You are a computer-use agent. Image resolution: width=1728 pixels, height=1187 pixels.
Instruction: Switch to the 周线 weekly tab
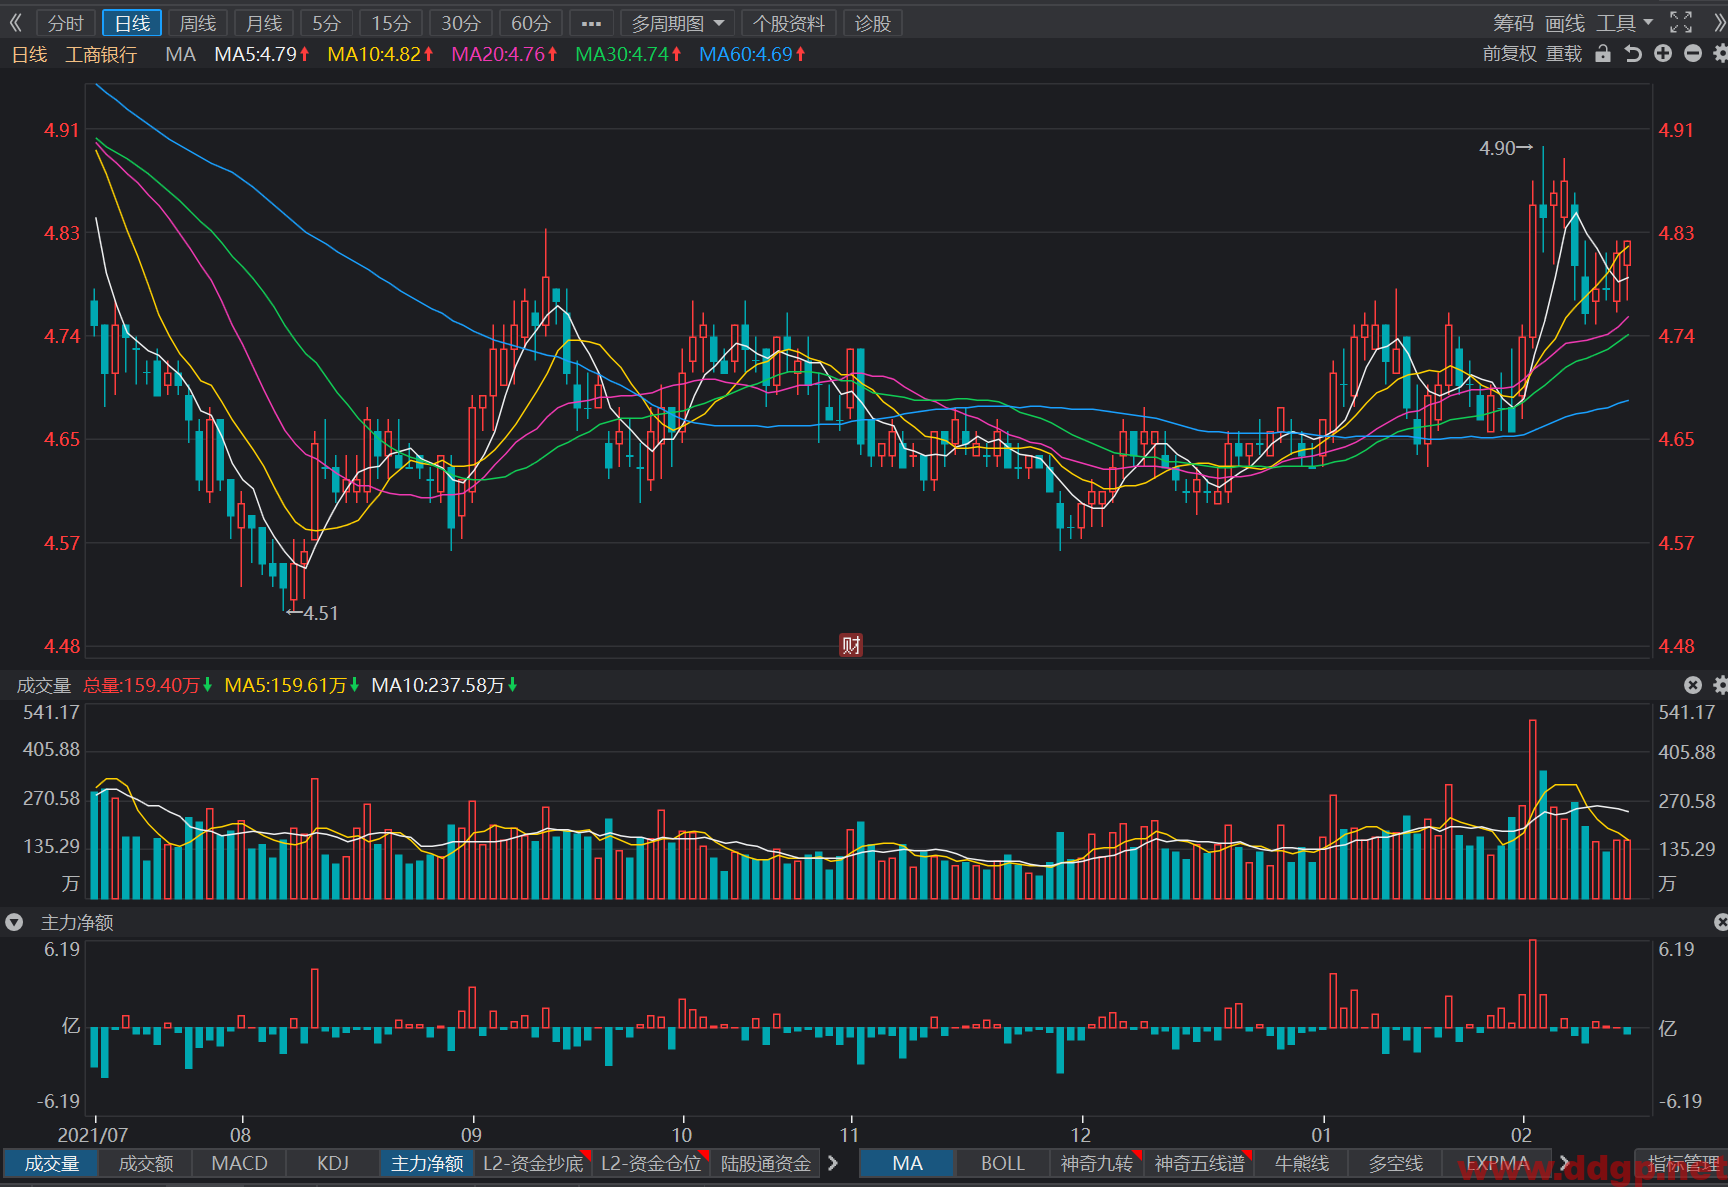pos(198,23)
